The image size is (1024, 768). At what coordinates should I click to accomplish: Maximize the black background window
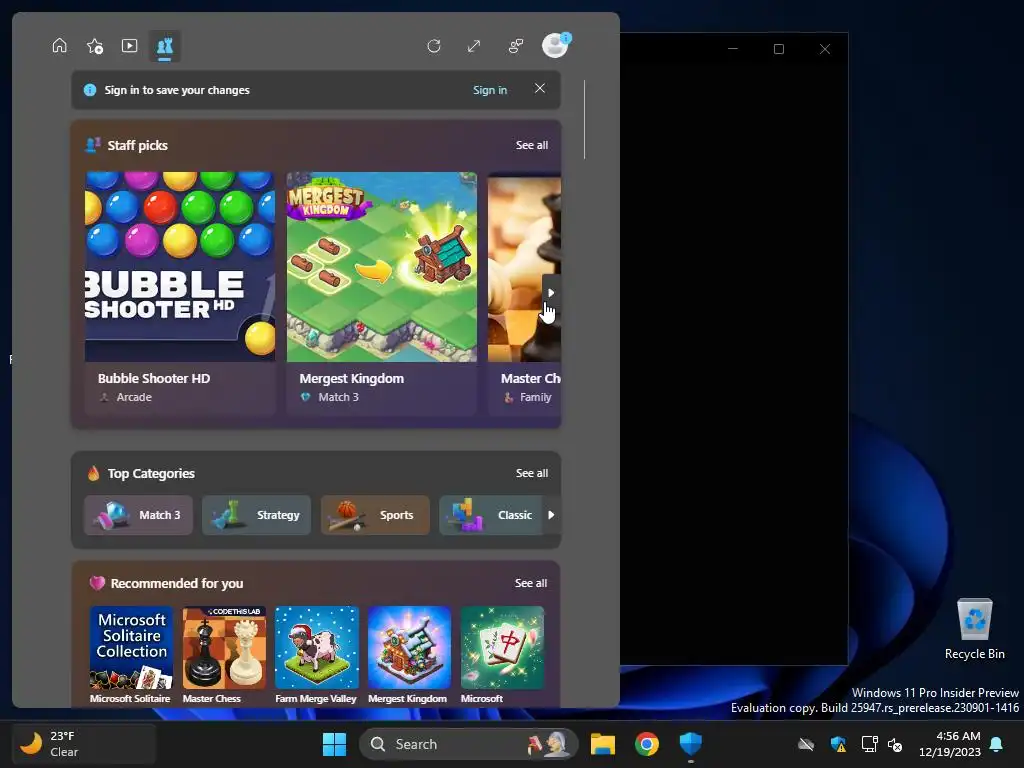click(778, 49)
